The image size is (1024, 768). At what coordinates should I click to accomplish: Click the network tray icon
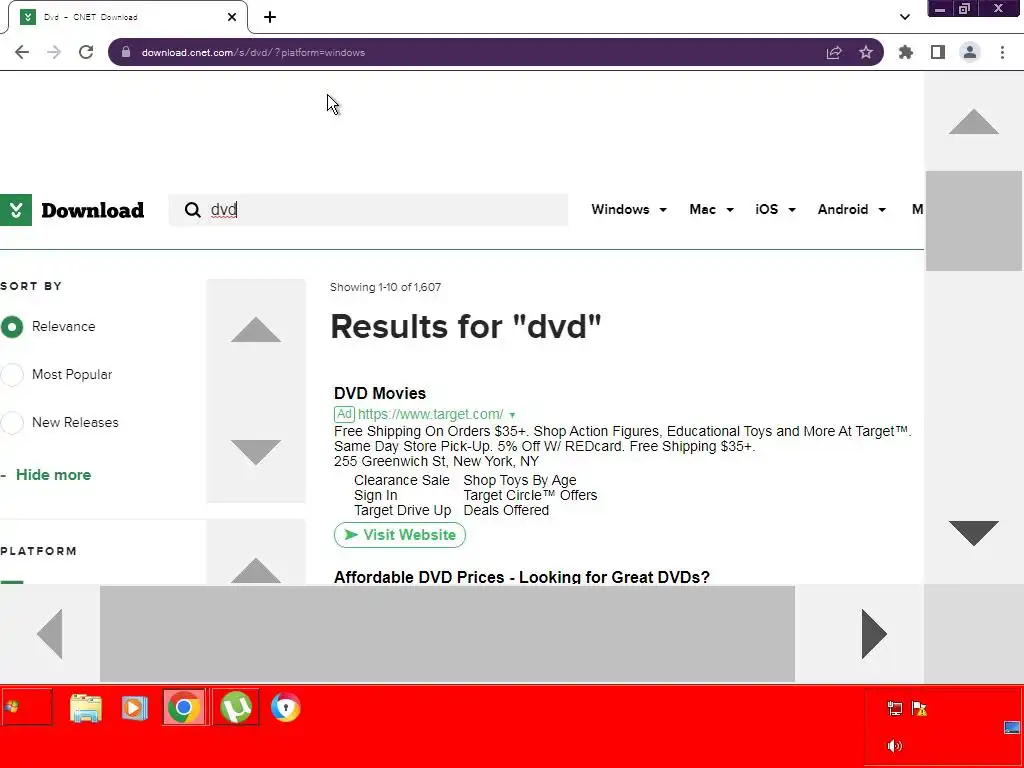click(895, 709)
